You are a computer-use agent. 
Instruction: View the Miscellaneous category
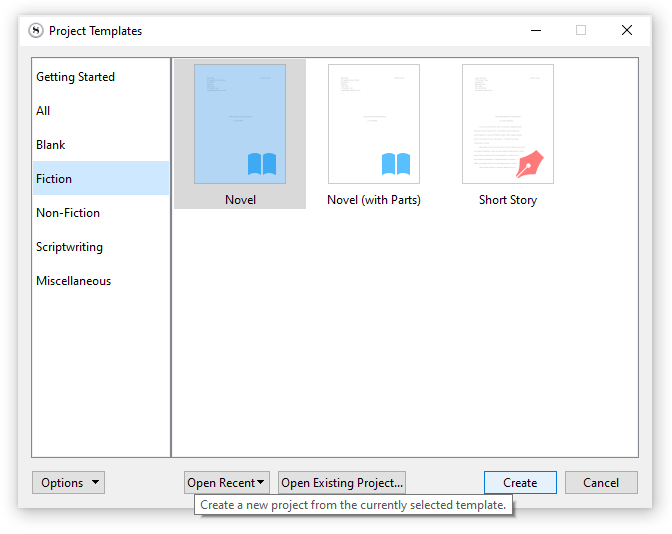[74, 281]
